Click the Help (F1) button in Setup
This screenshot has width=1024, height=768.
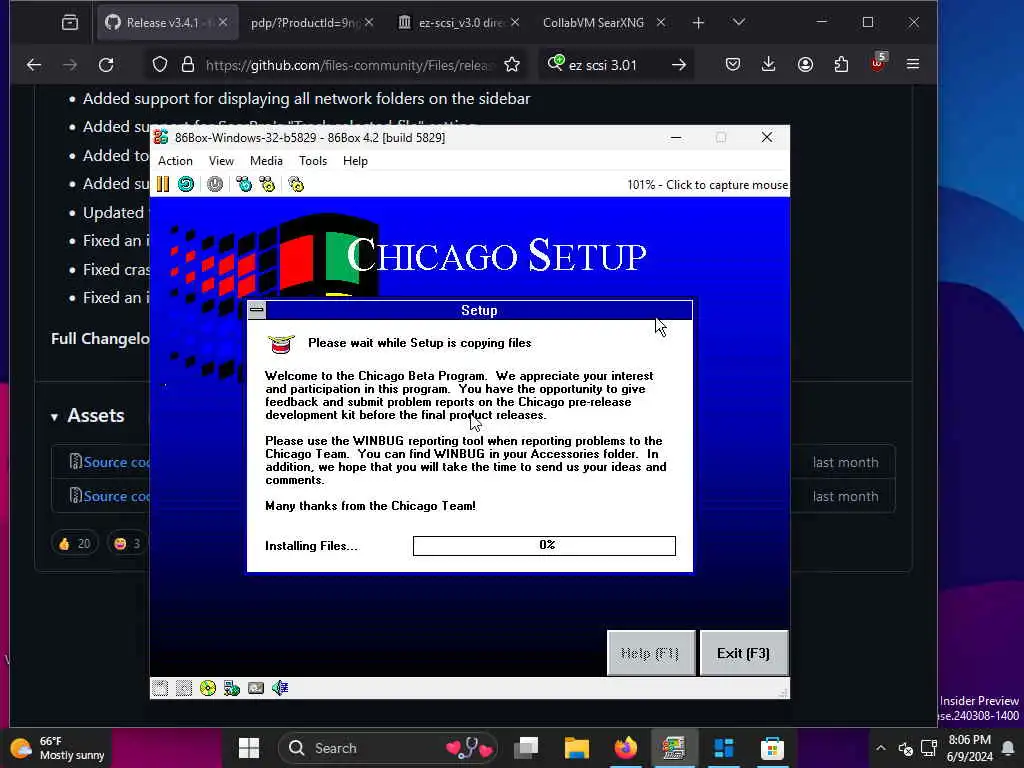pyautogui.click(x=650, y=653)
